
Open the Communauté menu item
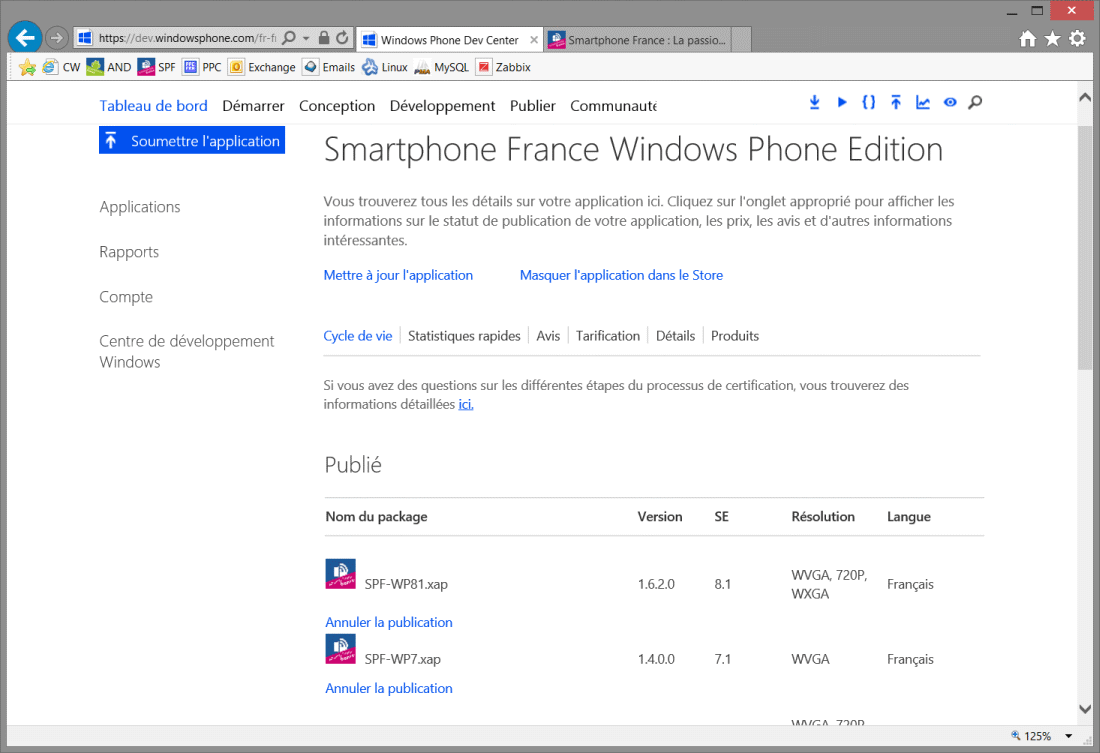tap(613, 106)
